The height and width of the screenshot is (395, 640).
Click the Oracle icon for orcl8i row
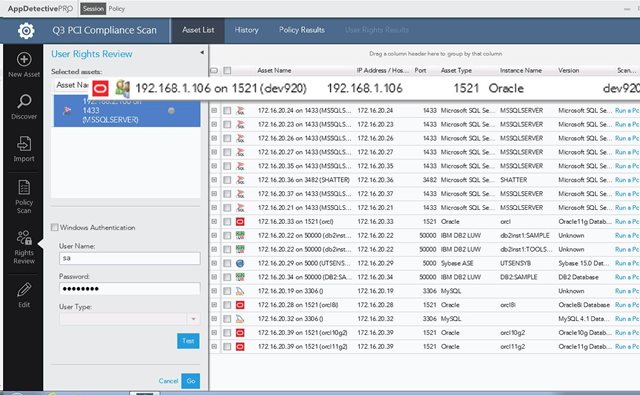(x=240, y=305)
